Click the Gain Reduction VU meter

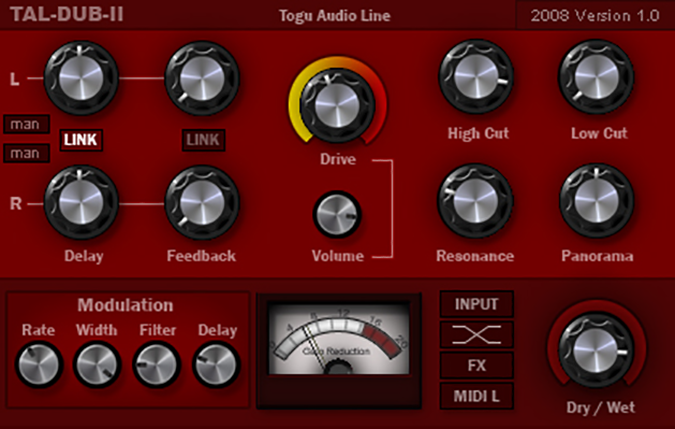pos(339,338)
